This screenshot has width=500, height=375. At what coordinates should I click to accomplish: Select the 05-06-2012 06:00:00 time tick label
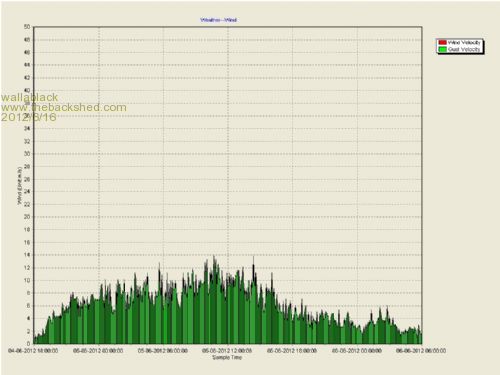163,351
